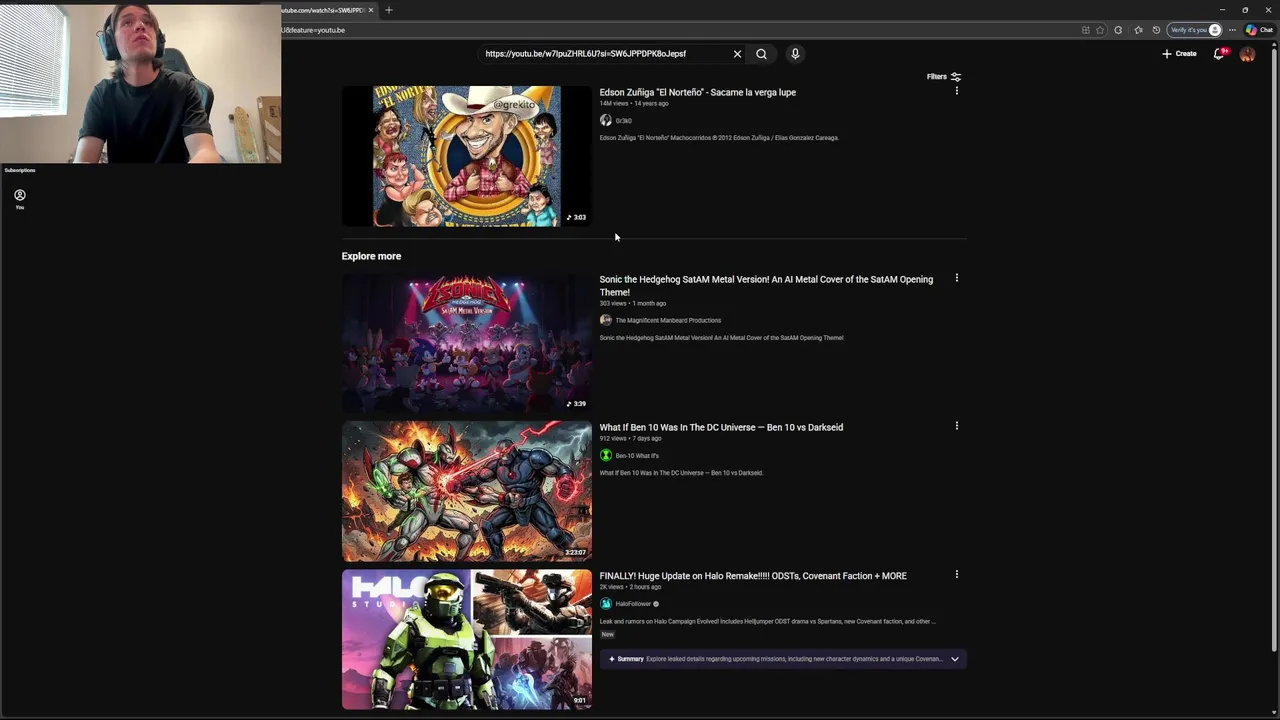1280x720 pixels.
Task: Click the Sonic SatAM video description line
Action: point(722,338)
